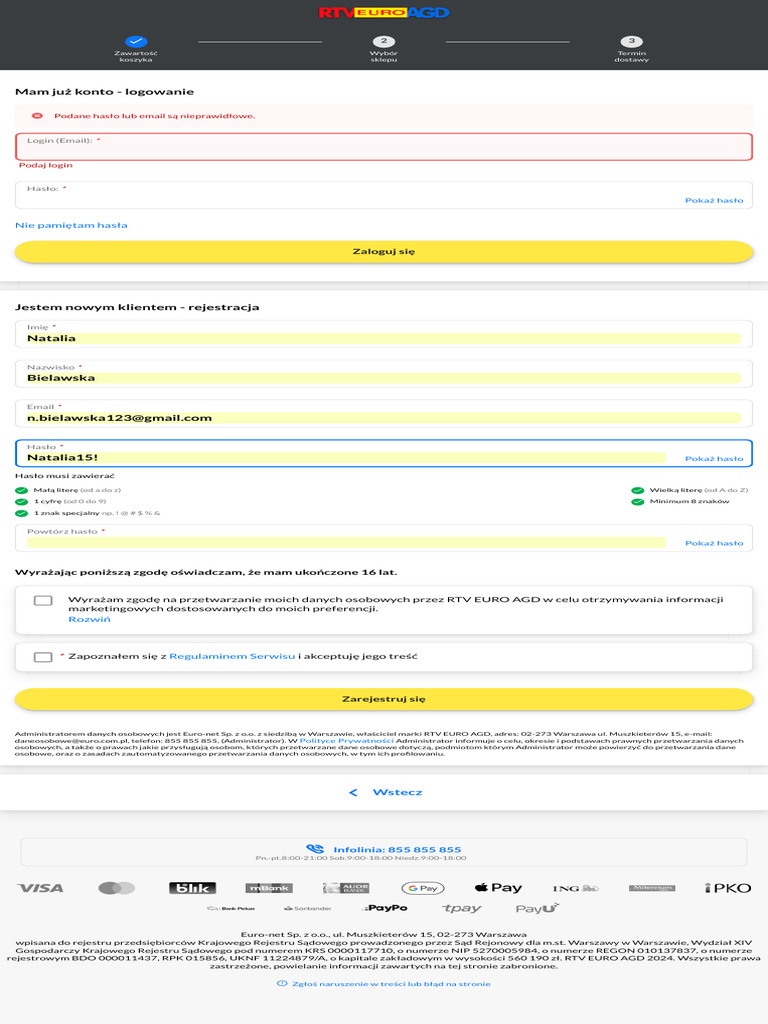Image resolution: width=768 pixels, height=1024 pixels.
Task: Go back with Wstecz link
Action: click(397, 792)
